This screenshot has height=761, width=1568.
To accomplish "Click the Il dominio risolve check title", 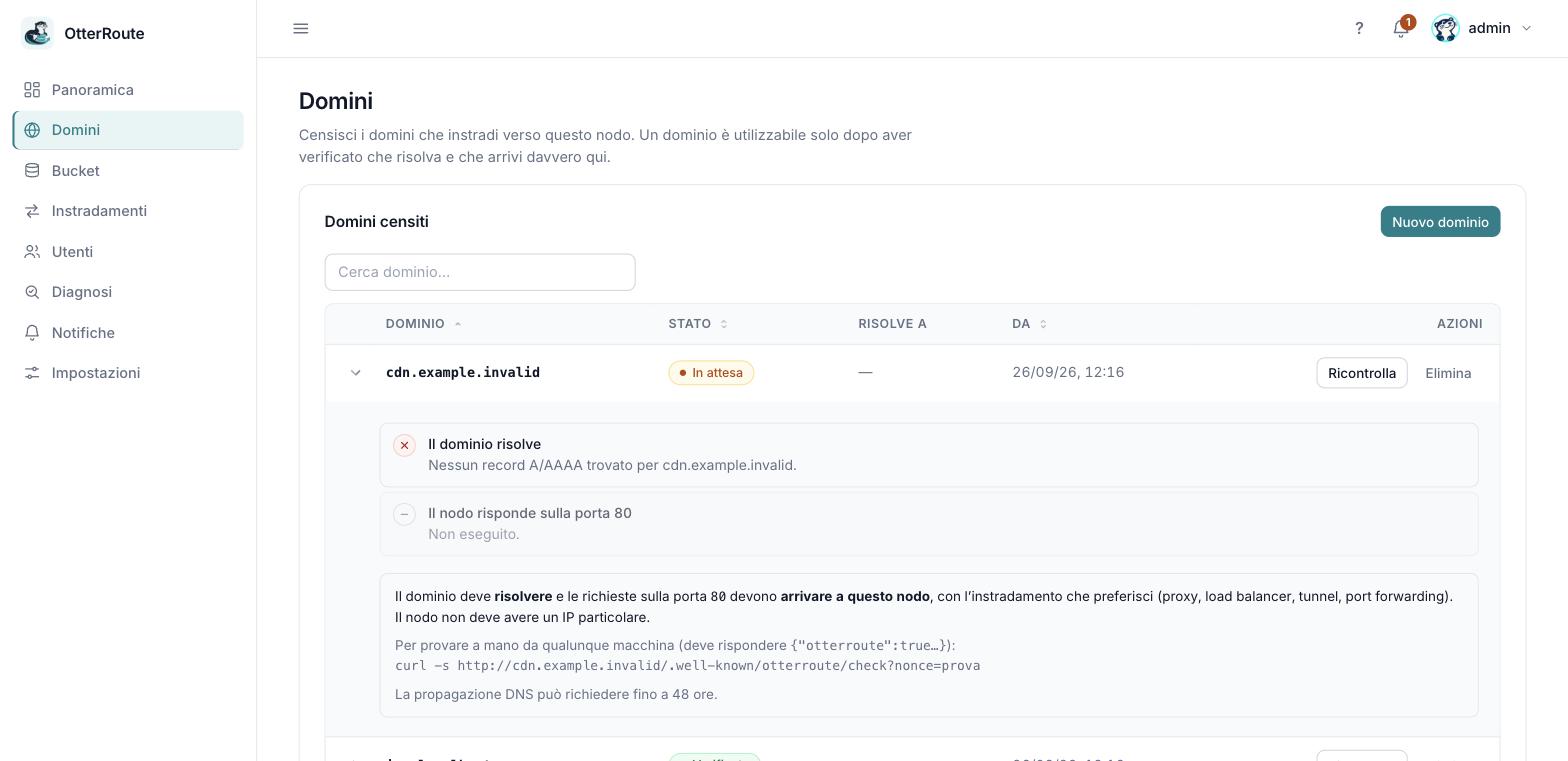I will point(484,444).
